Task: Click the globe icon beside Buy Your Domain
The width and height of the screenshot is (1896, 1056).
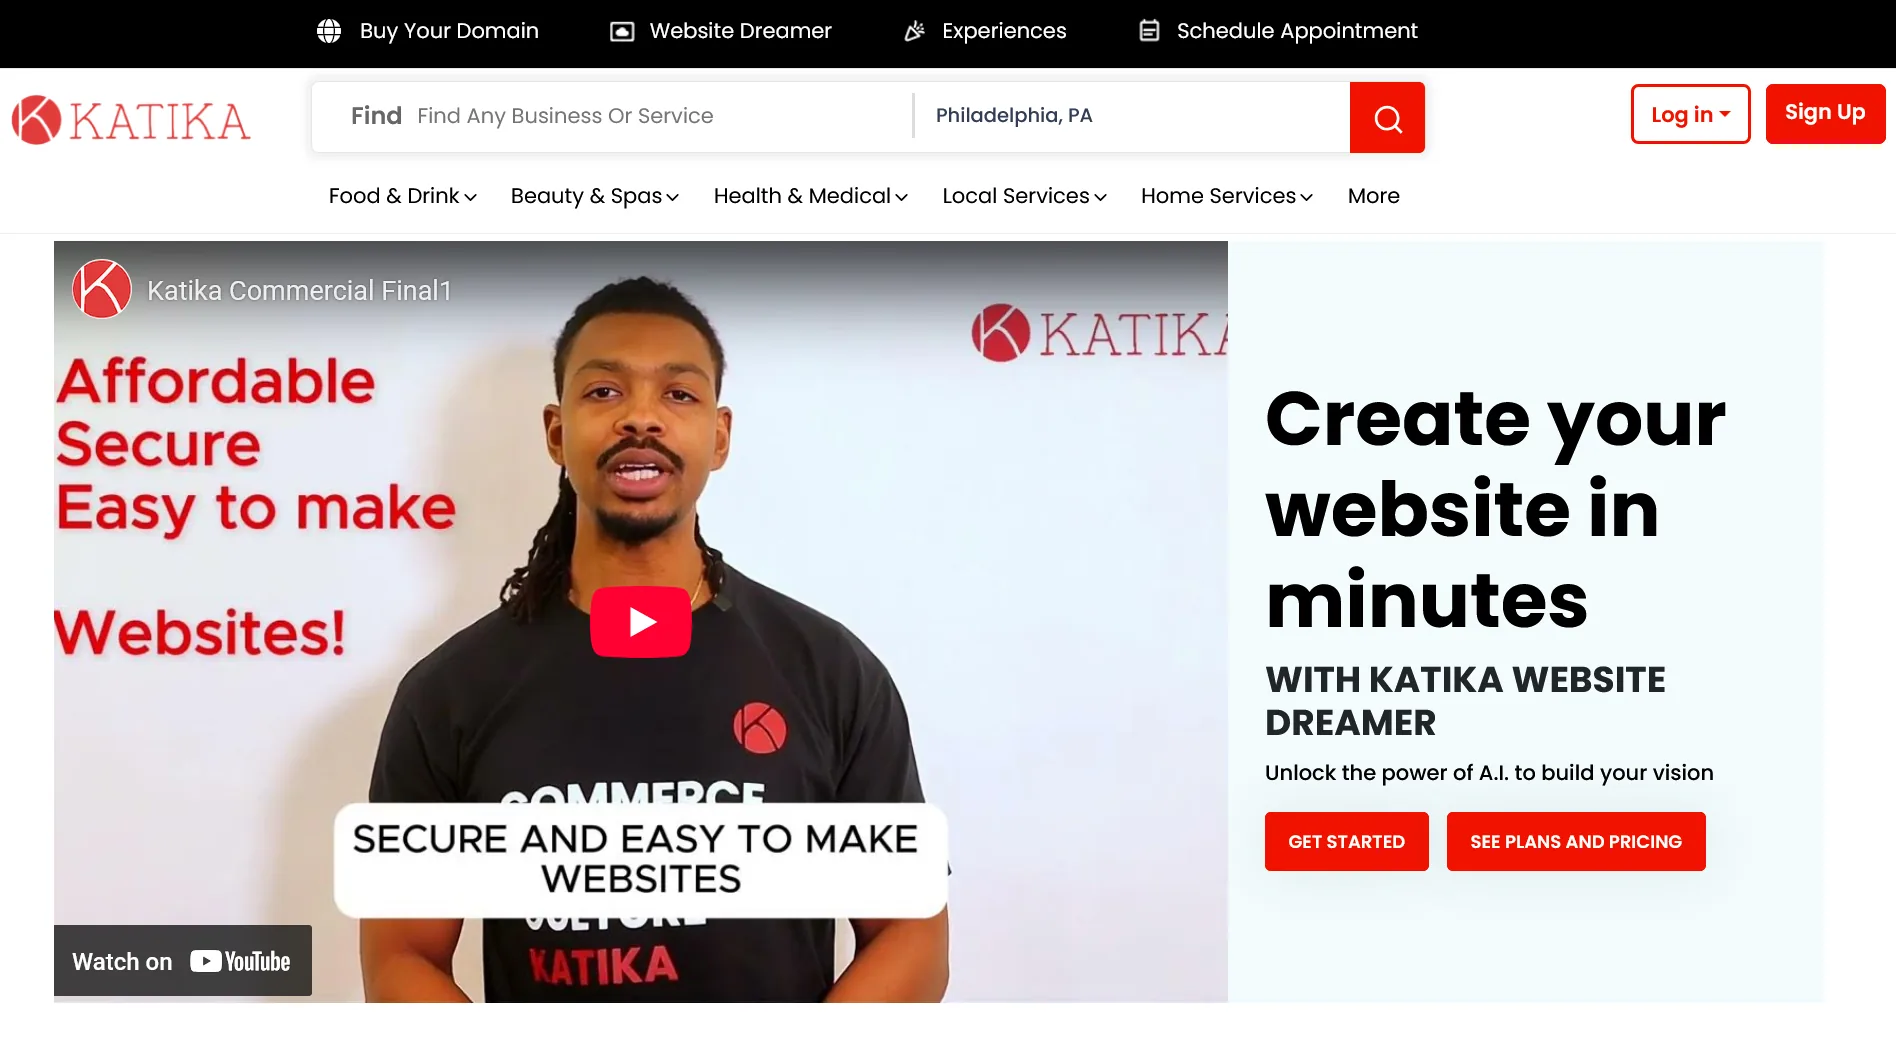Action: click(329, 31)
